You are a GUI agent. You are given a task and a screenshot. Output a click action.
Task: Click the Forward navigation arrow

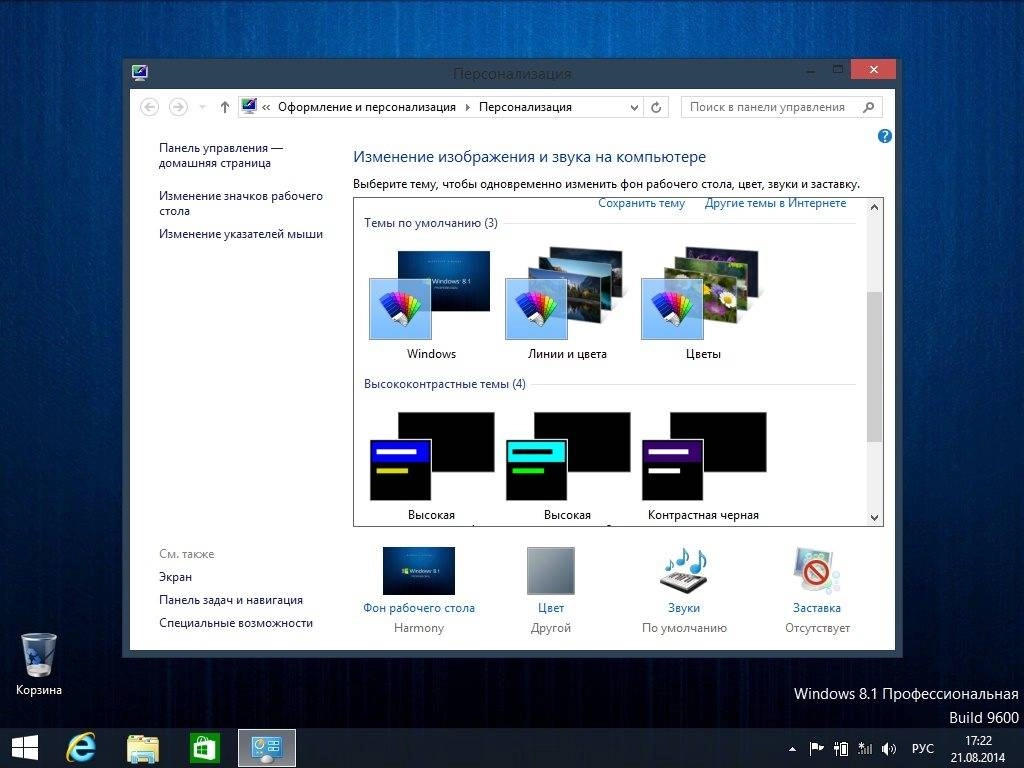pos(178,107)
